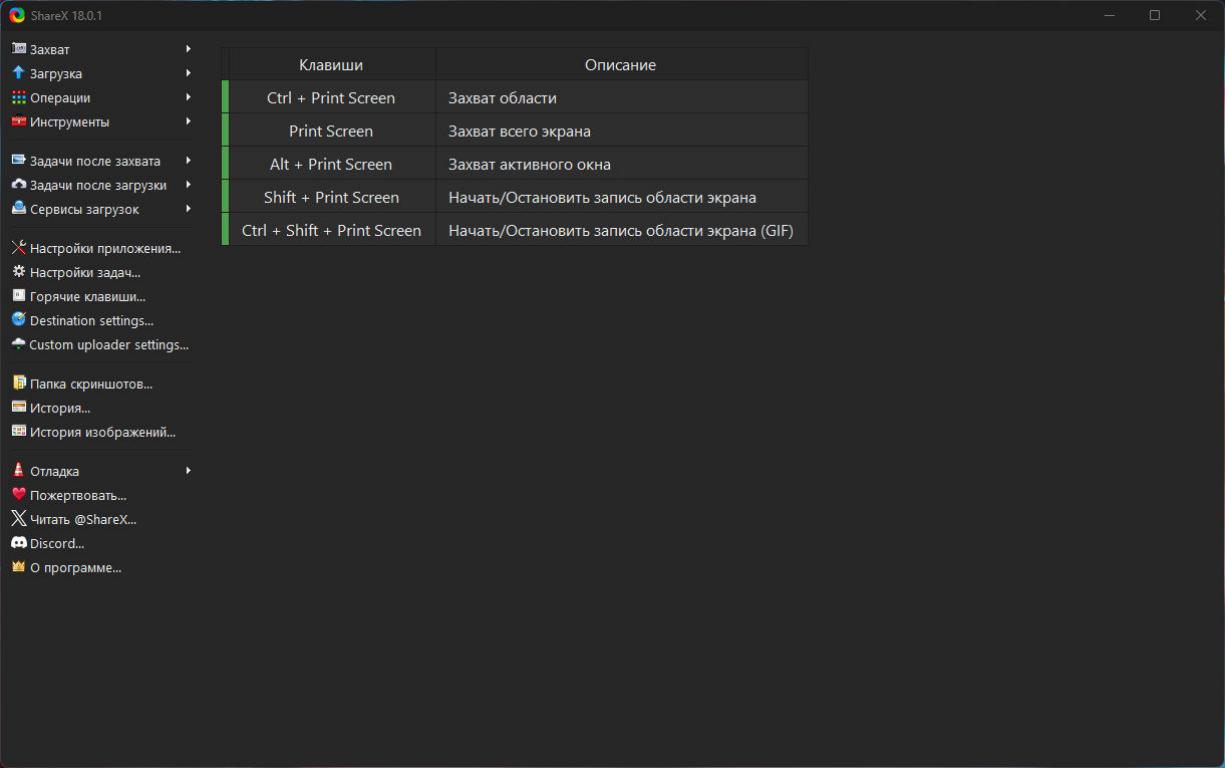1225x768 pixels.
Task: Click the blue Загрузка upload arrow icon
Action: (18, 73)
